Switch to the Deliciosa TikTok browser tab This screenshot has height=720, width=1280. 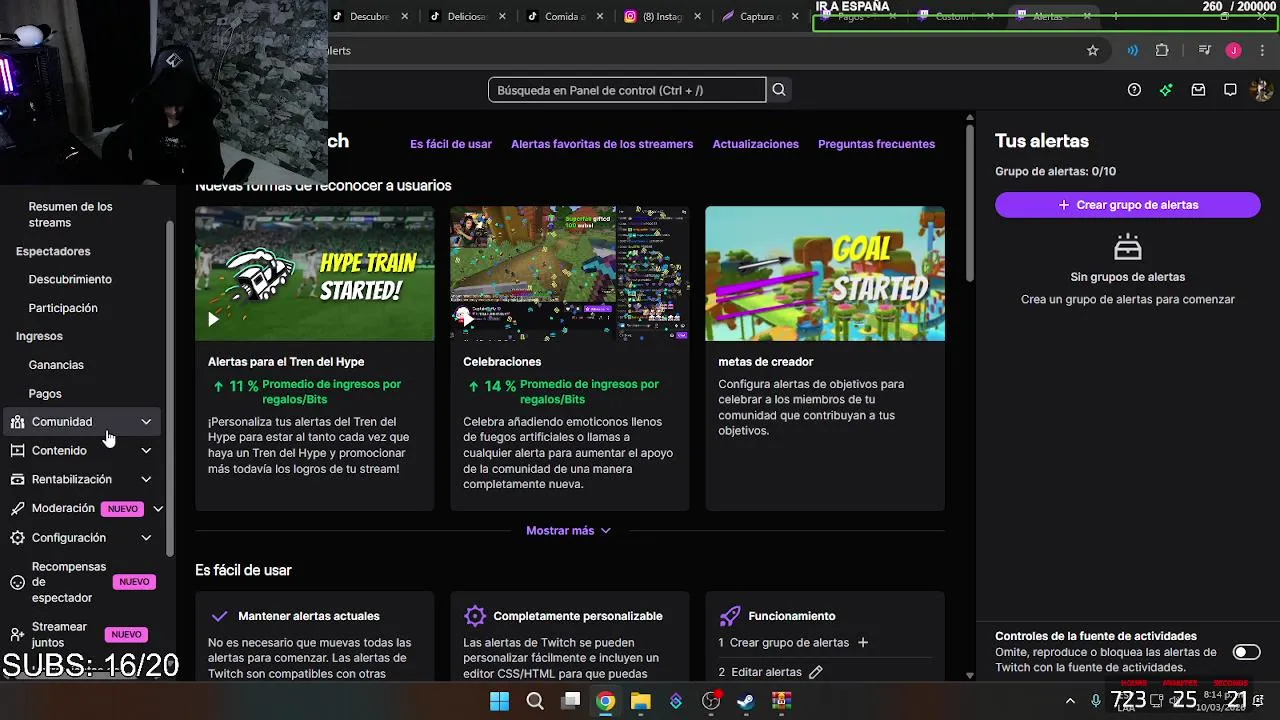click(468, 16)
